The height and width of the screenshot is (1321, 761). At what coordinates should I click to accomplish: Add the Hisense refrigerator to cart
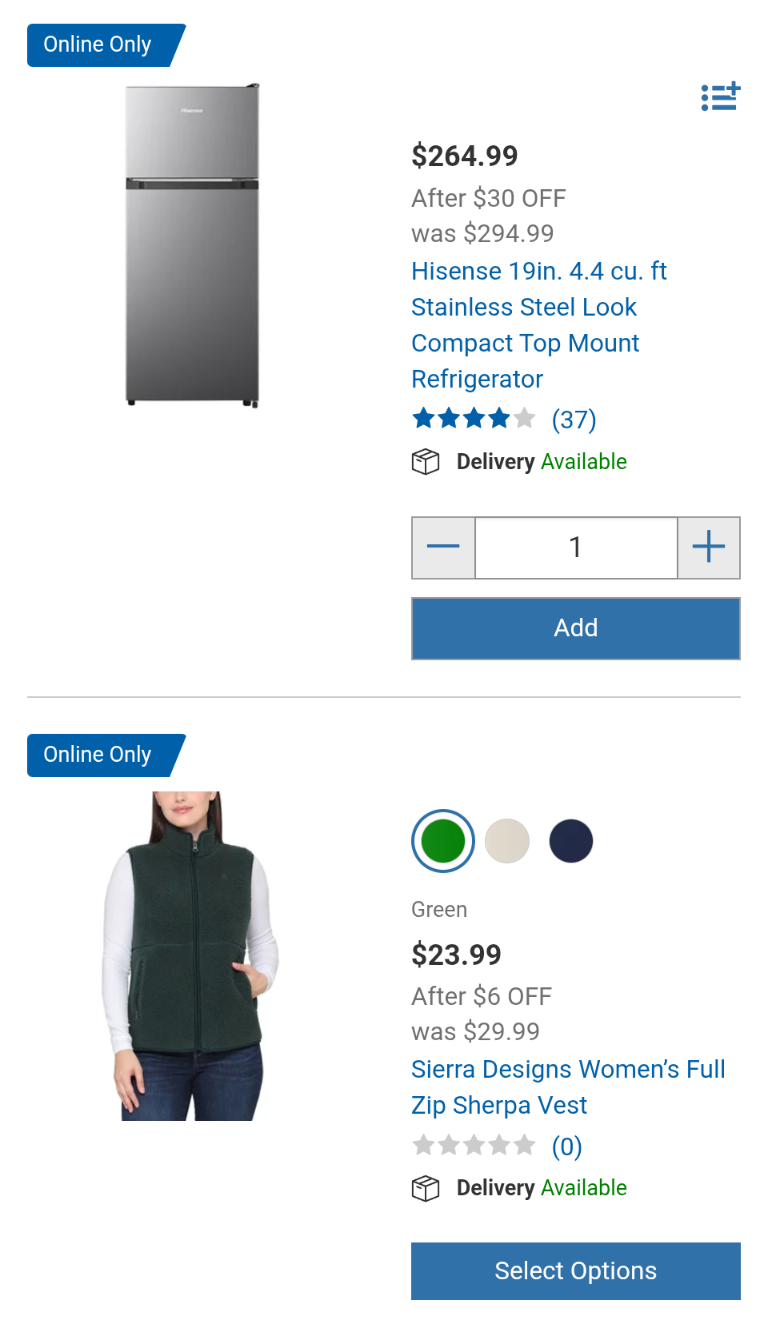pos(576,628)
